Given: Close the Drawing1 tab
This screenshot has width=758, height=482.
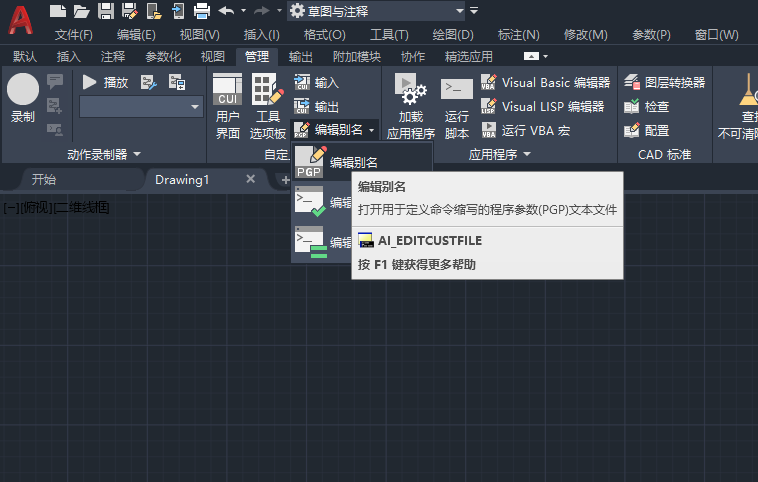Looking at the screenshot, I should click(250, 179).
